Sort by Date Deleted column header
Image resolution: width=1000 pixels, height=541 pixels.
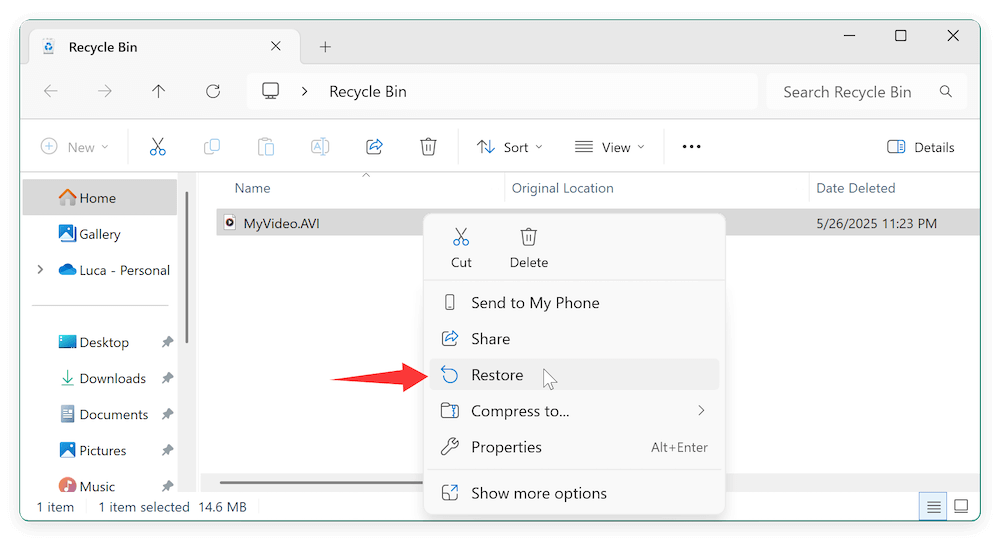856,188
